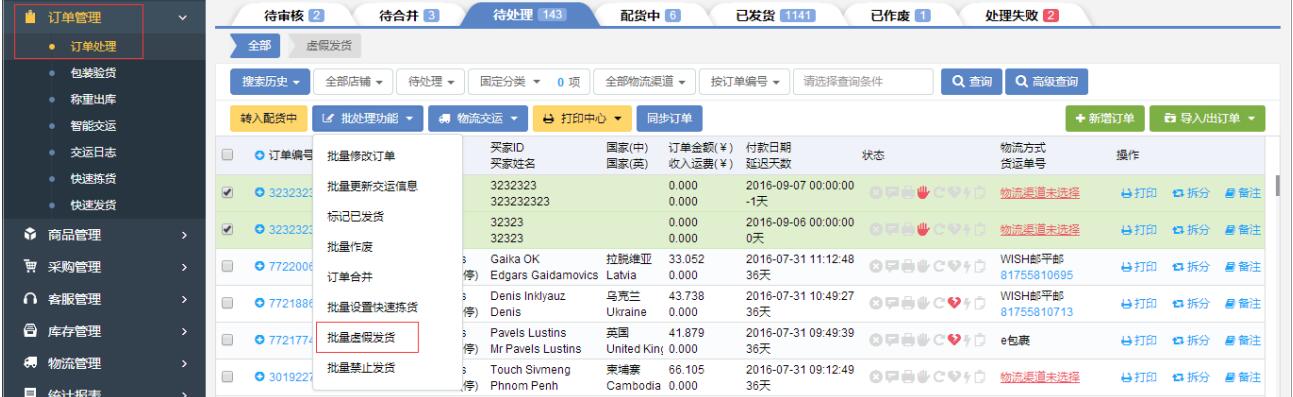Click the plus icon beside order 3019227
1293x397 pixels.
[x=260, y=377]
